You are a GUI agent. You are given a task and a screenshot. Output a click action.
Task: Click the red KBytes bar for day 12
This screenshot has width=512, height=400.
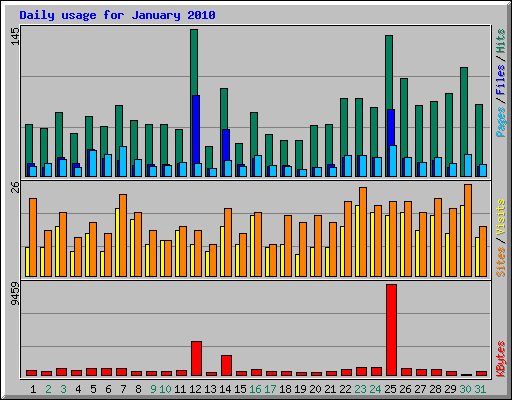point(196,359)
